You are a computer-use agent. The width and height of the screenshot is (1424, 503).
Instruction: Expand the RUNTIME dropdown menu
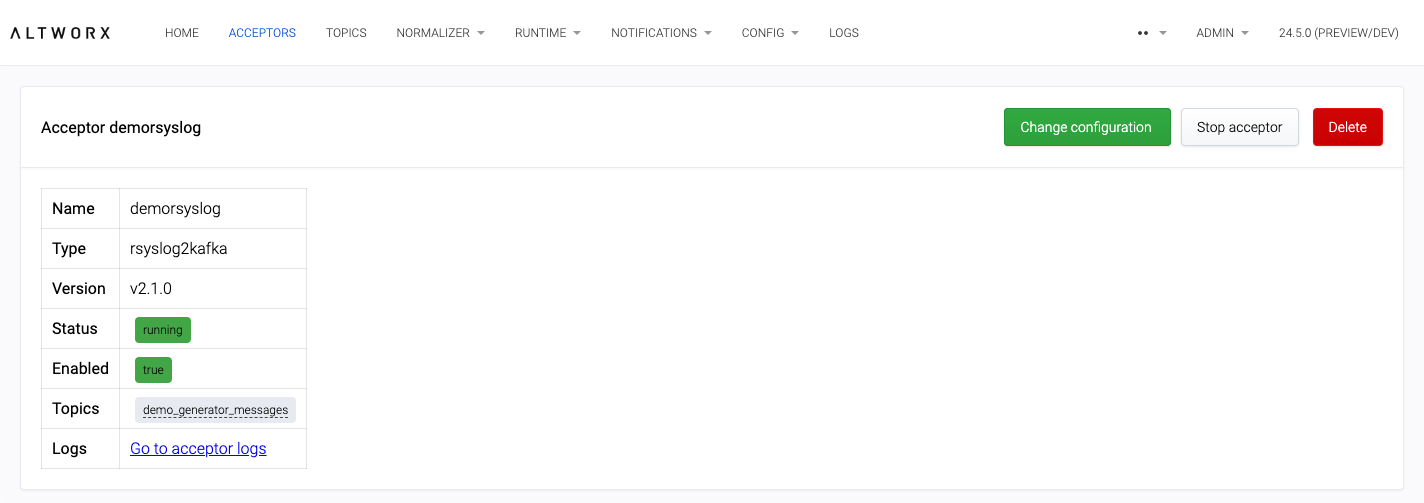pyautogui.click(x=547, y=33)
